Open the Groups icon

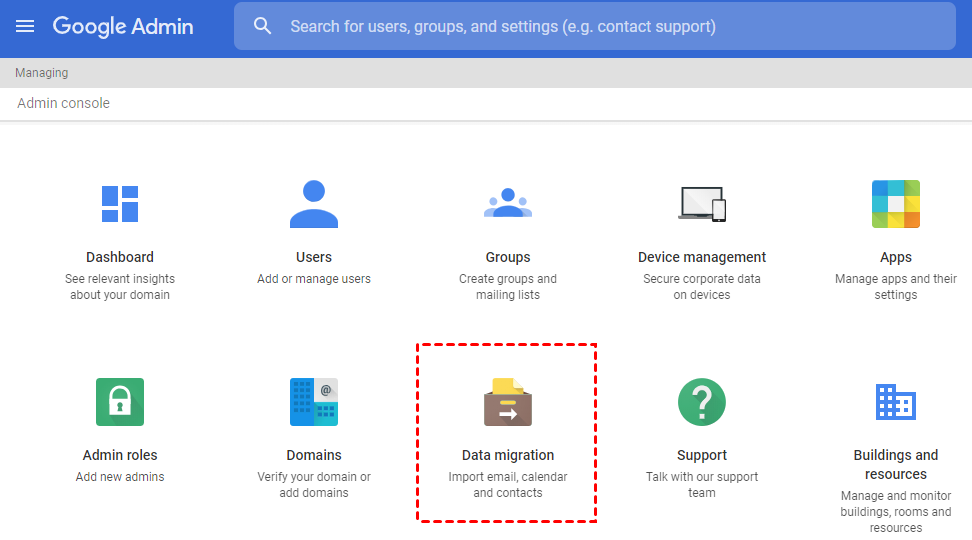508,203
